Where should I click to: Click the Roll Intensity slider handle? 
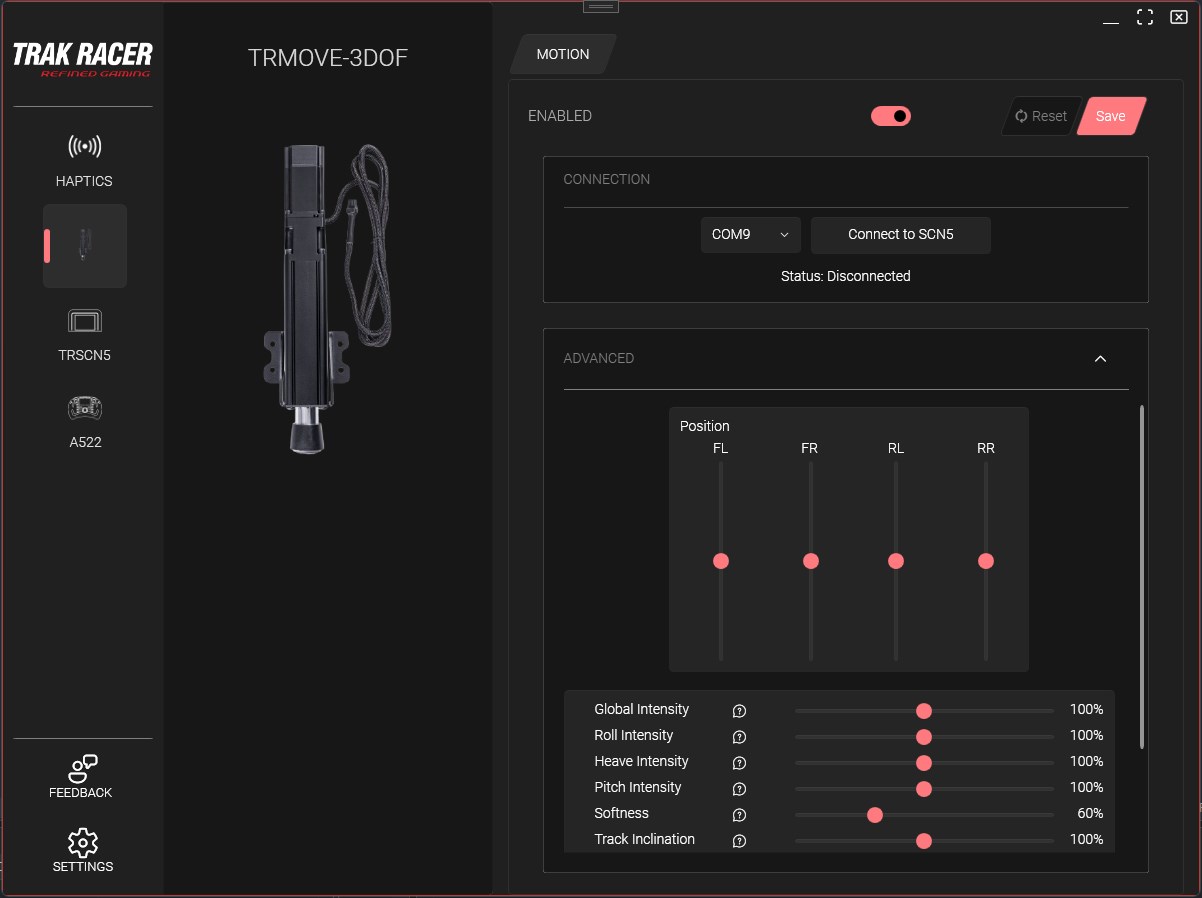924,737
